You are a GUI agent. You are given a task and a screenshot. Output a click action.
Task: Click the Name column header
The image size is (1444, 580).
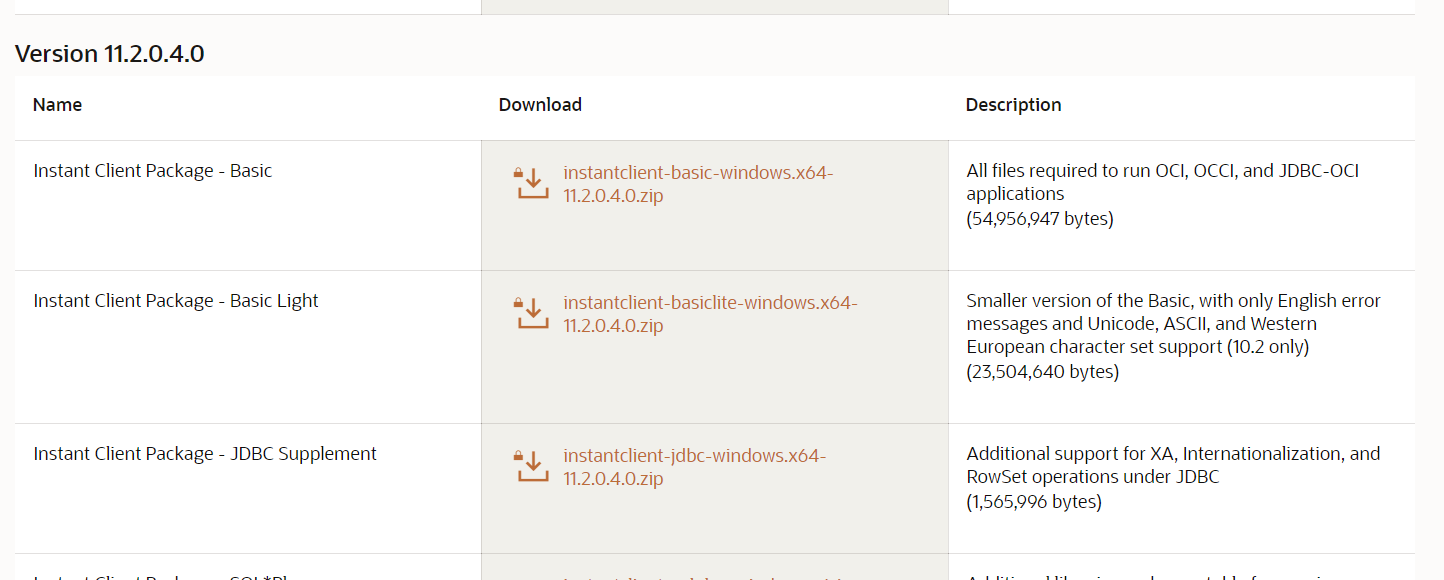pyautogui.click(x=58, y=105)
